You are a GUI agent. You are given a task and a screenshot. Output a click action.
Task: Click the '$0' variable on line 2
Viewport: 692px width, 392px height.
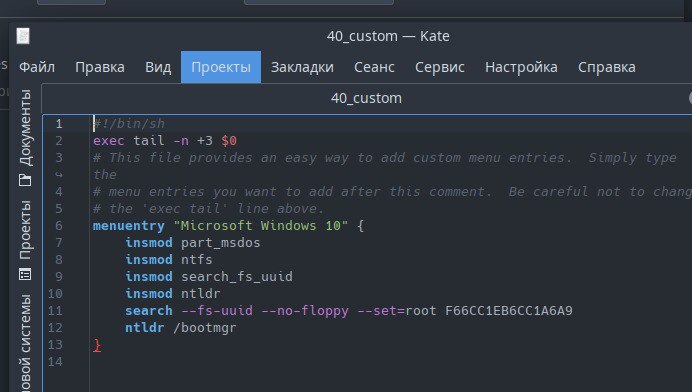tap(229, 141)
